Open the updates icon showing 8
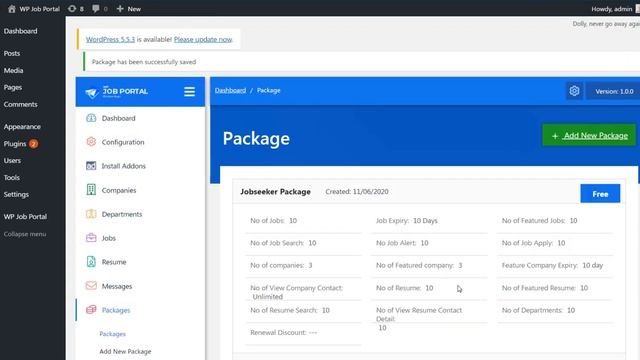This screenshot has width=640, height=360. point(76,9)
